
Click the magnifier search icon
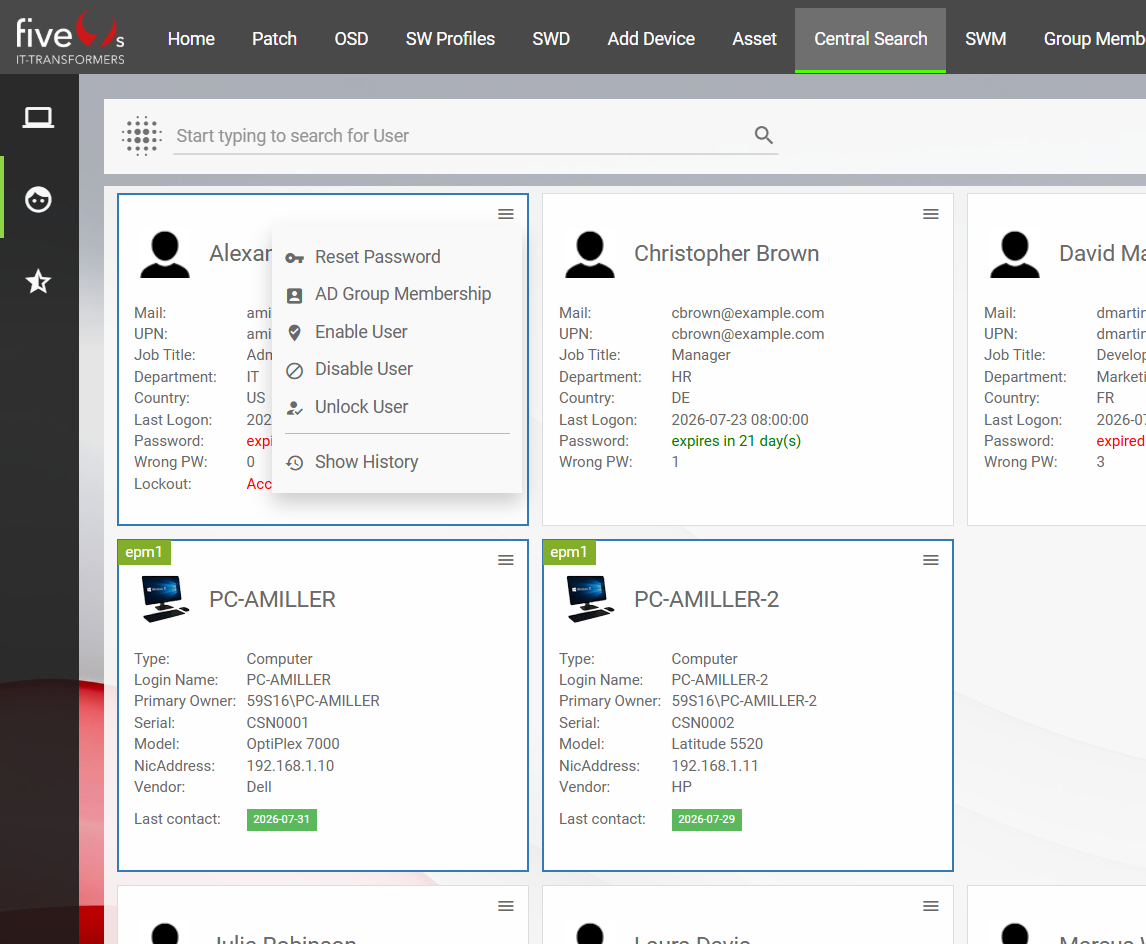click(764, 135)
